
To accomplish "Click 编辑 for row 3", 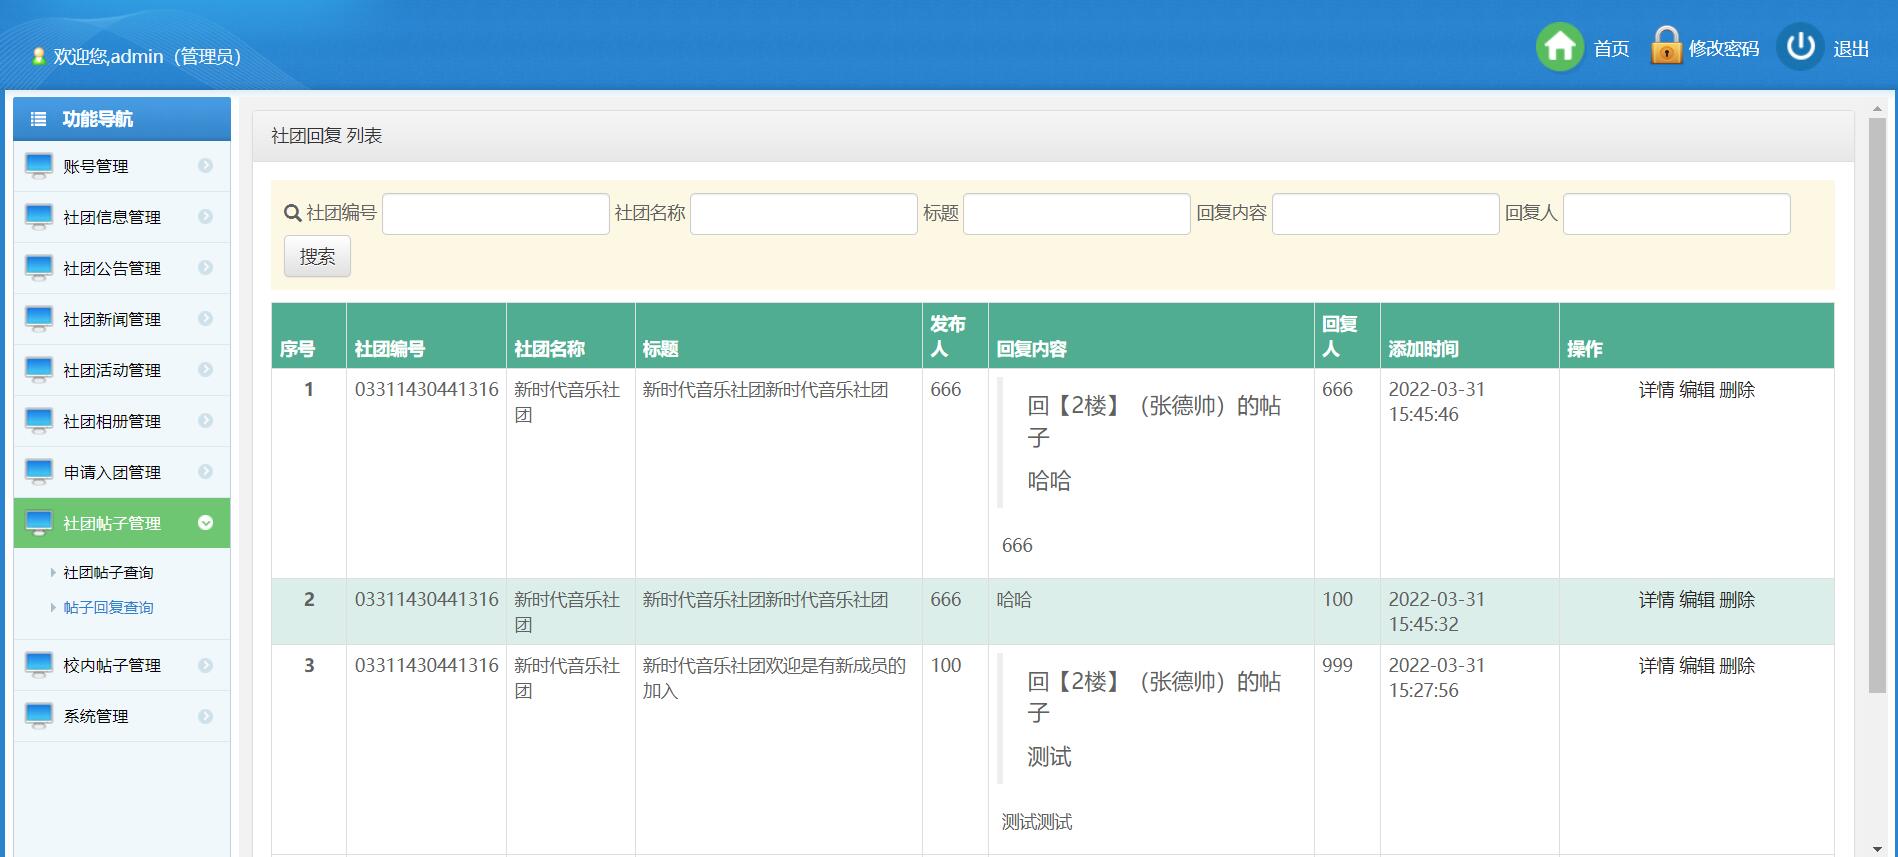I will click(x=1696, y=666).
